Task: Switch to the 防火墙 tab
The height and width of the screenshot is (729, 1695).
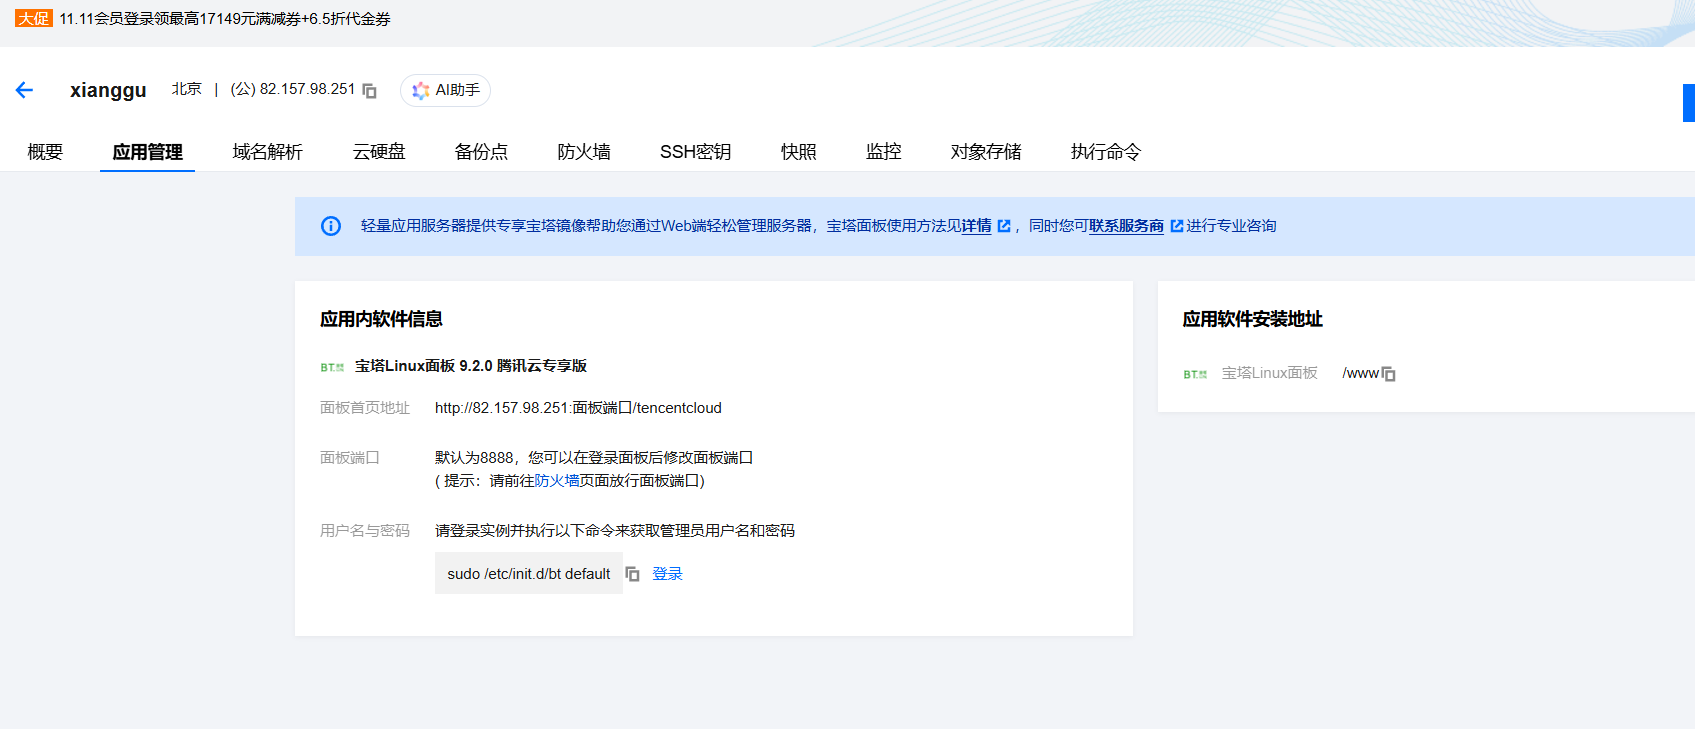Action: point(584,152)
